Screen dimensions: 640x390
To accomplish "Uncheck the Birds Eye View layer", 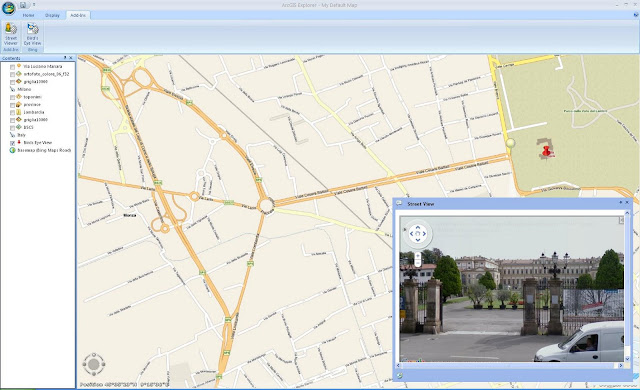I will [x=12, y=143].
